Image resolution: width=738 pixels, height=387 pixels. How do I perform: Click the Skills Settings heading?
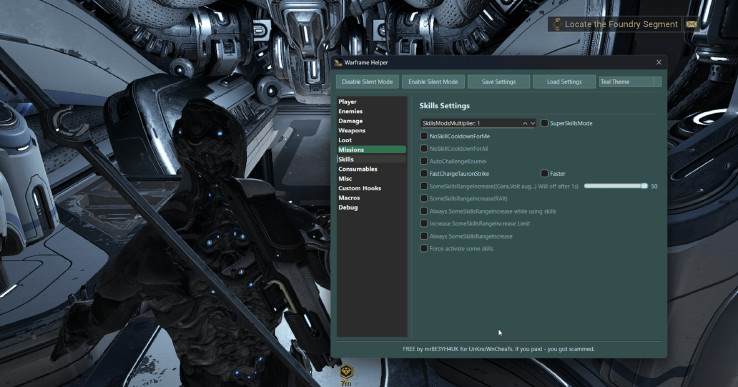pyautogui.click(x=444, y=105)
